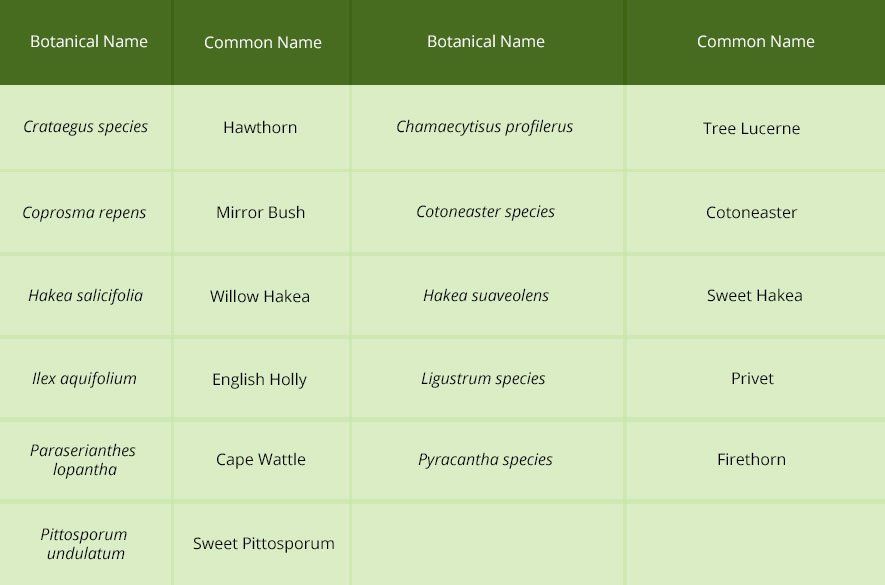Click the Pyracantha species cell

pyautogui.click(x=486, y=460)
